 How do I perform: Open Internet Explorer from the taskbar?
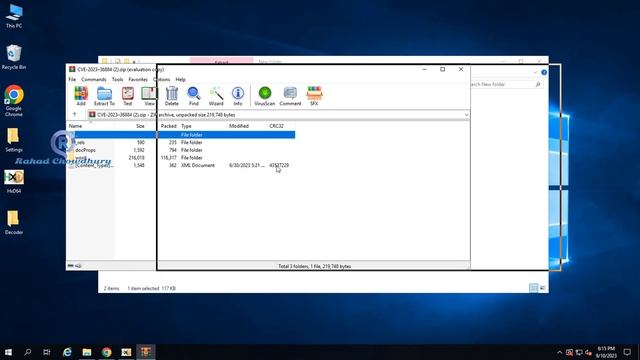tap(67, 352)
